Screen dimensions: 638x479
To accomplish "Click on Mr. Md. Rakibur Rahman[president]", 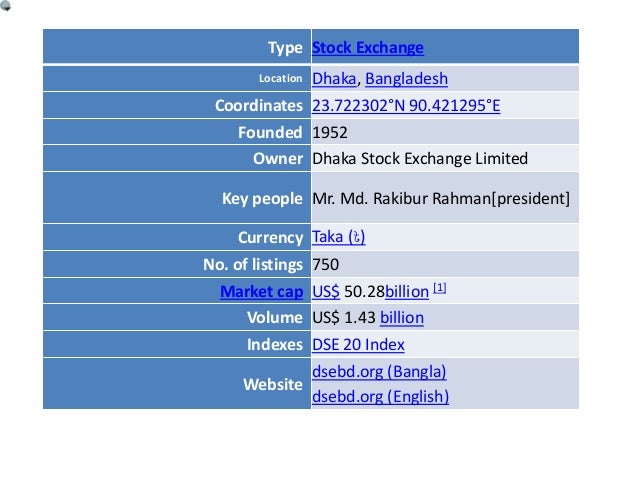I will (x=441, y=198).
